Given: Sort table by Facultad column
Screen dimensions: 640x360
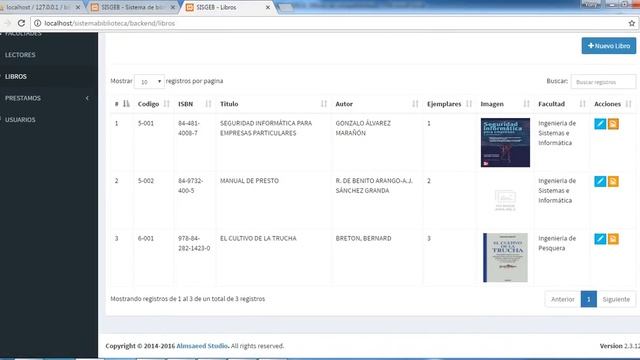Looking at the screenshot, I should 562,104.
